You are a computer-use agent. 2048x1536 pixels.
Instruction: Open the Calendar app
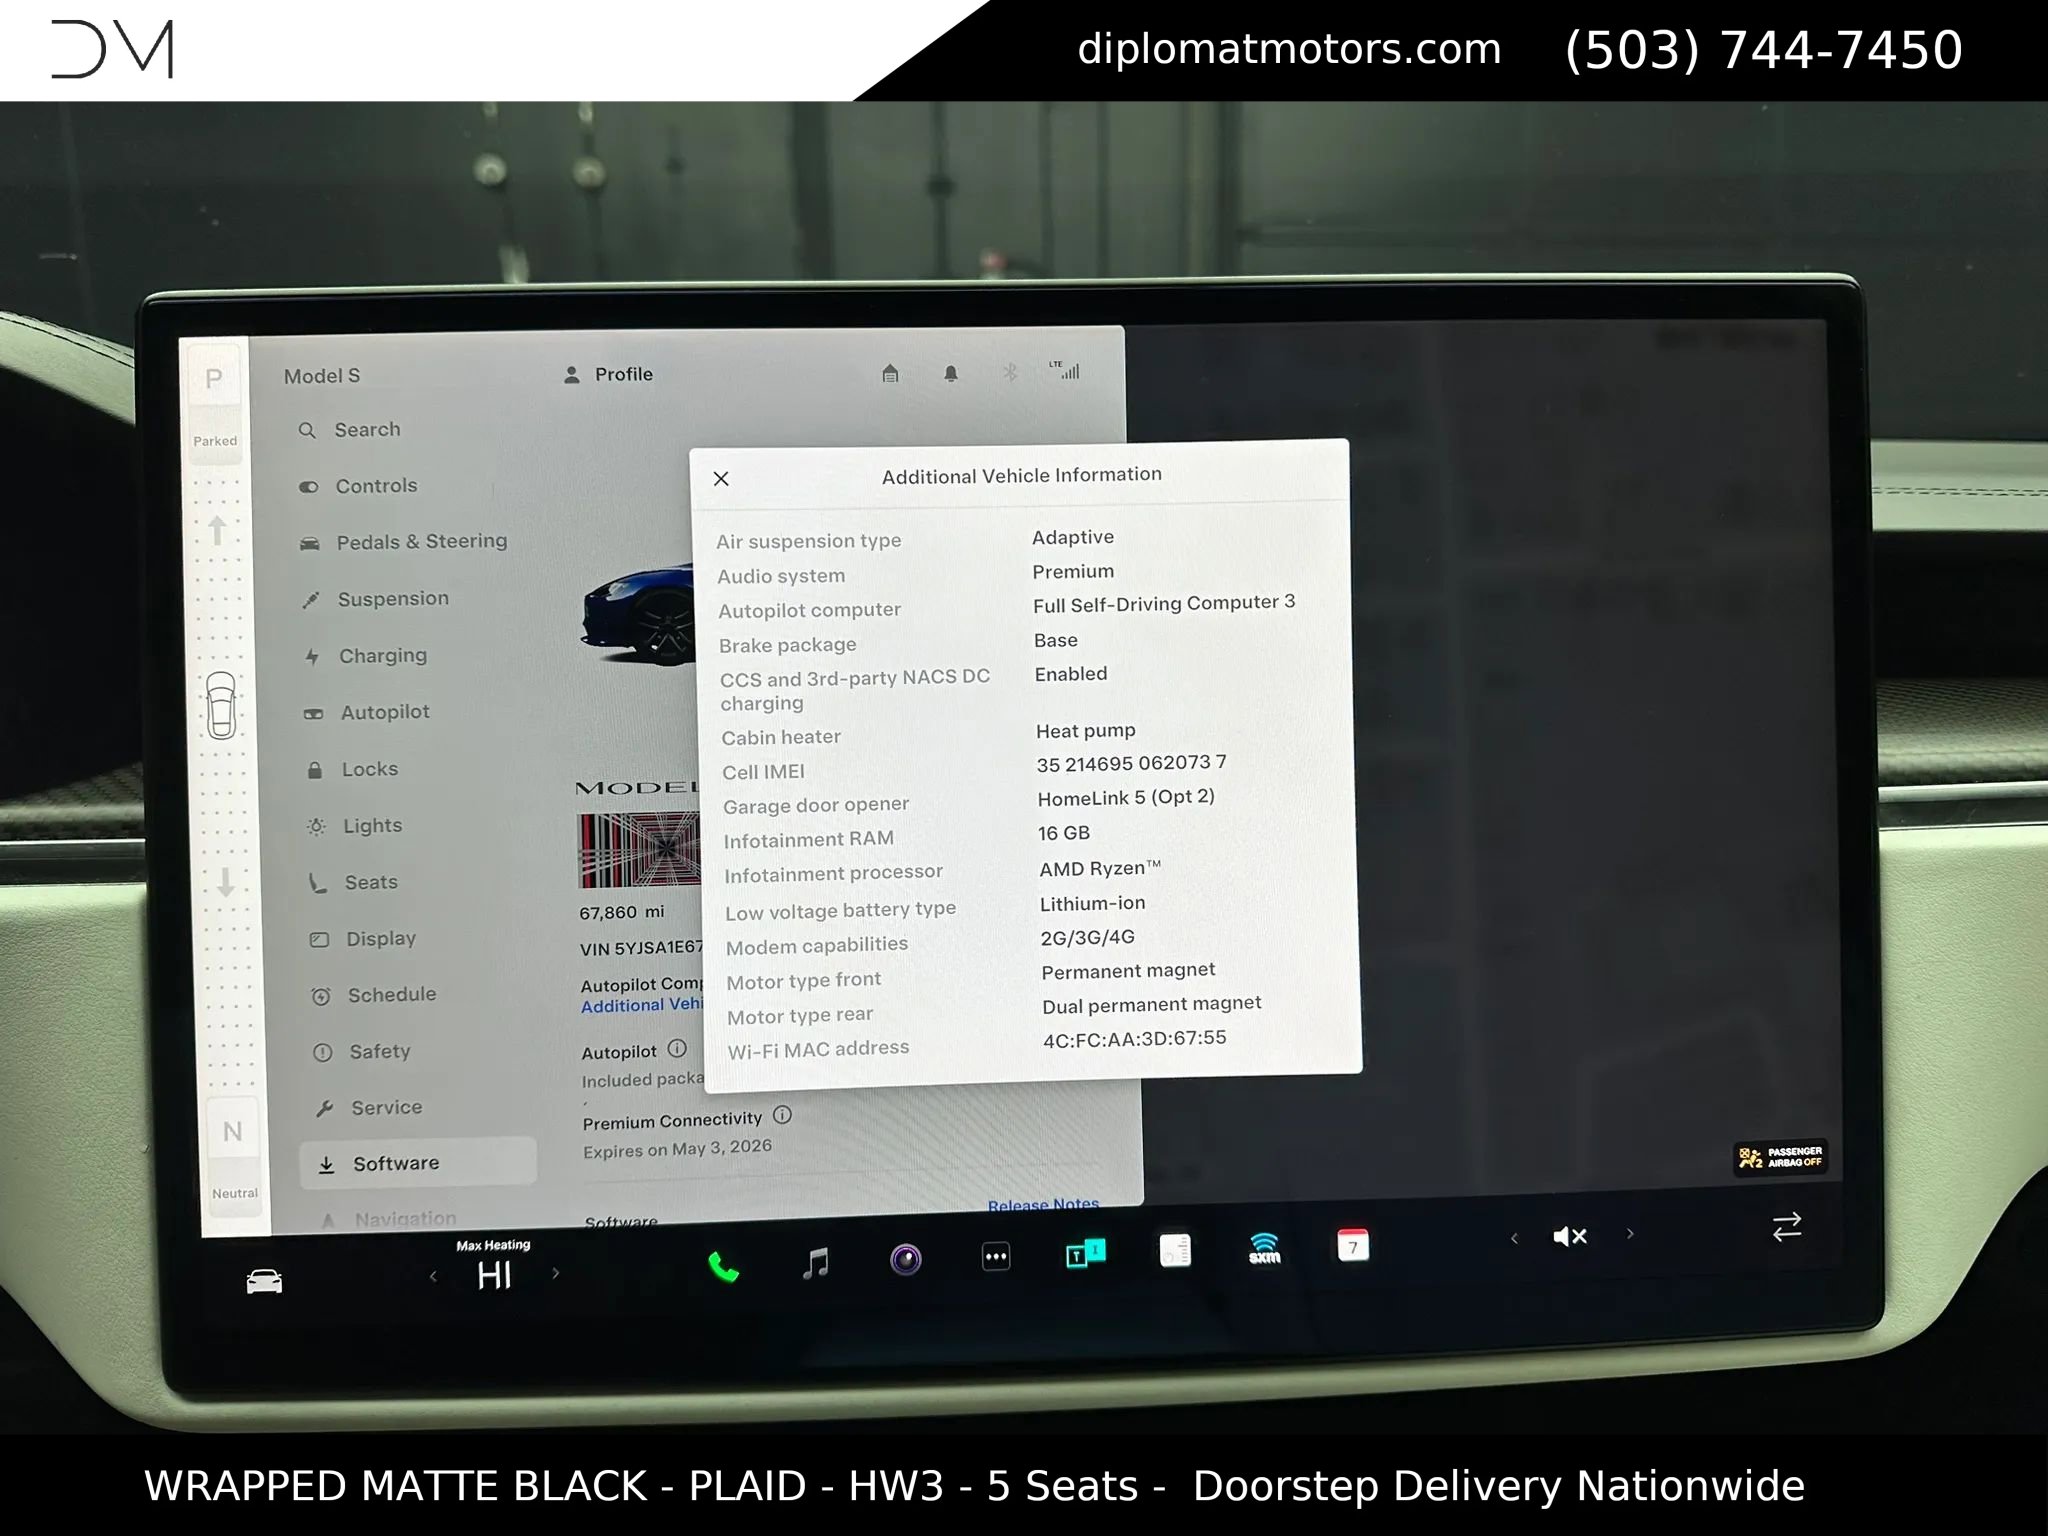1353,1245
